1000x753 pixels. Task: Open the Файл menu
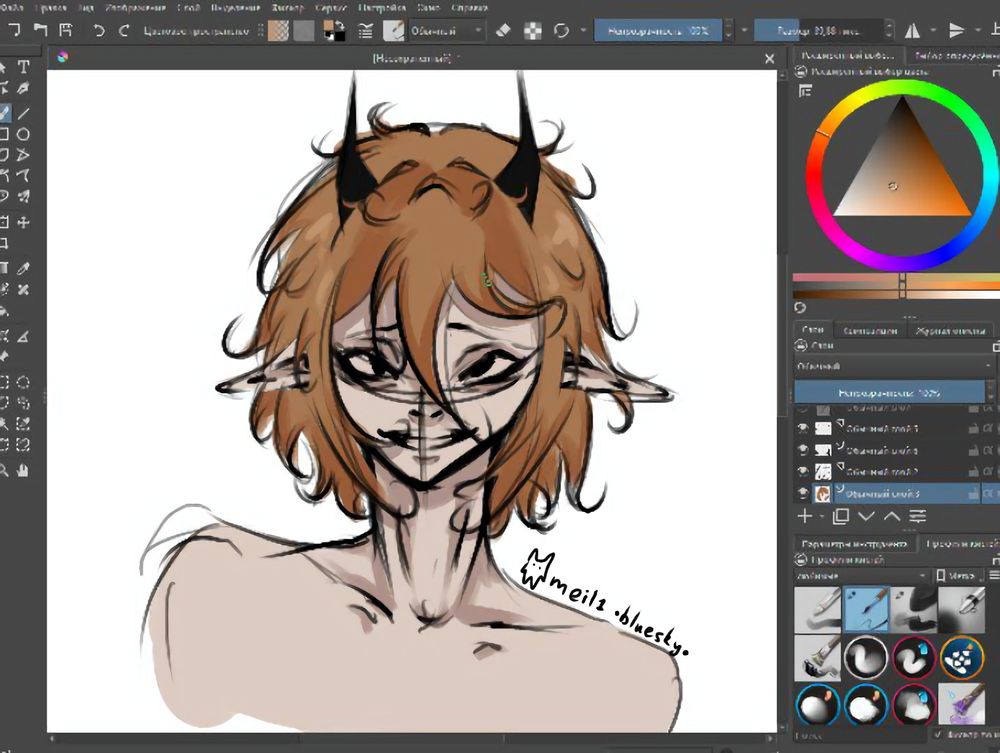11,8
